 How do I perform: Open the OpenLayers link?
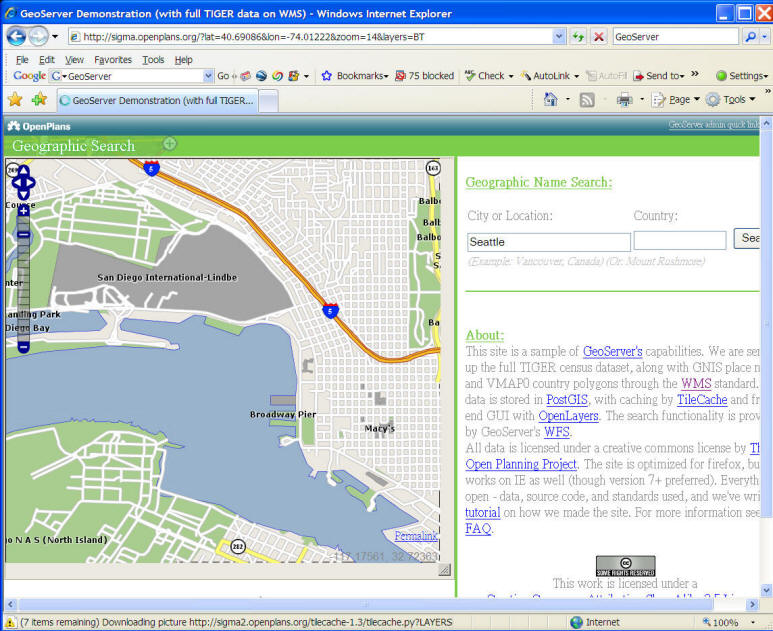tap(568, 416)
